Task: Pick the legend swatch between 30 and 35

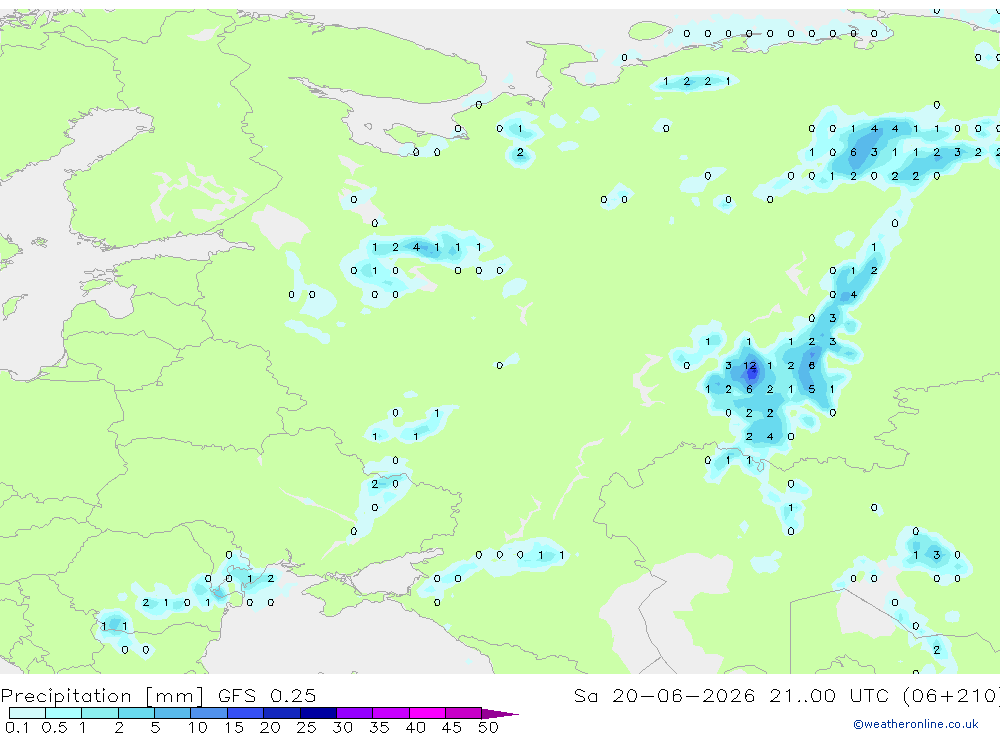Action: point(355,713)
